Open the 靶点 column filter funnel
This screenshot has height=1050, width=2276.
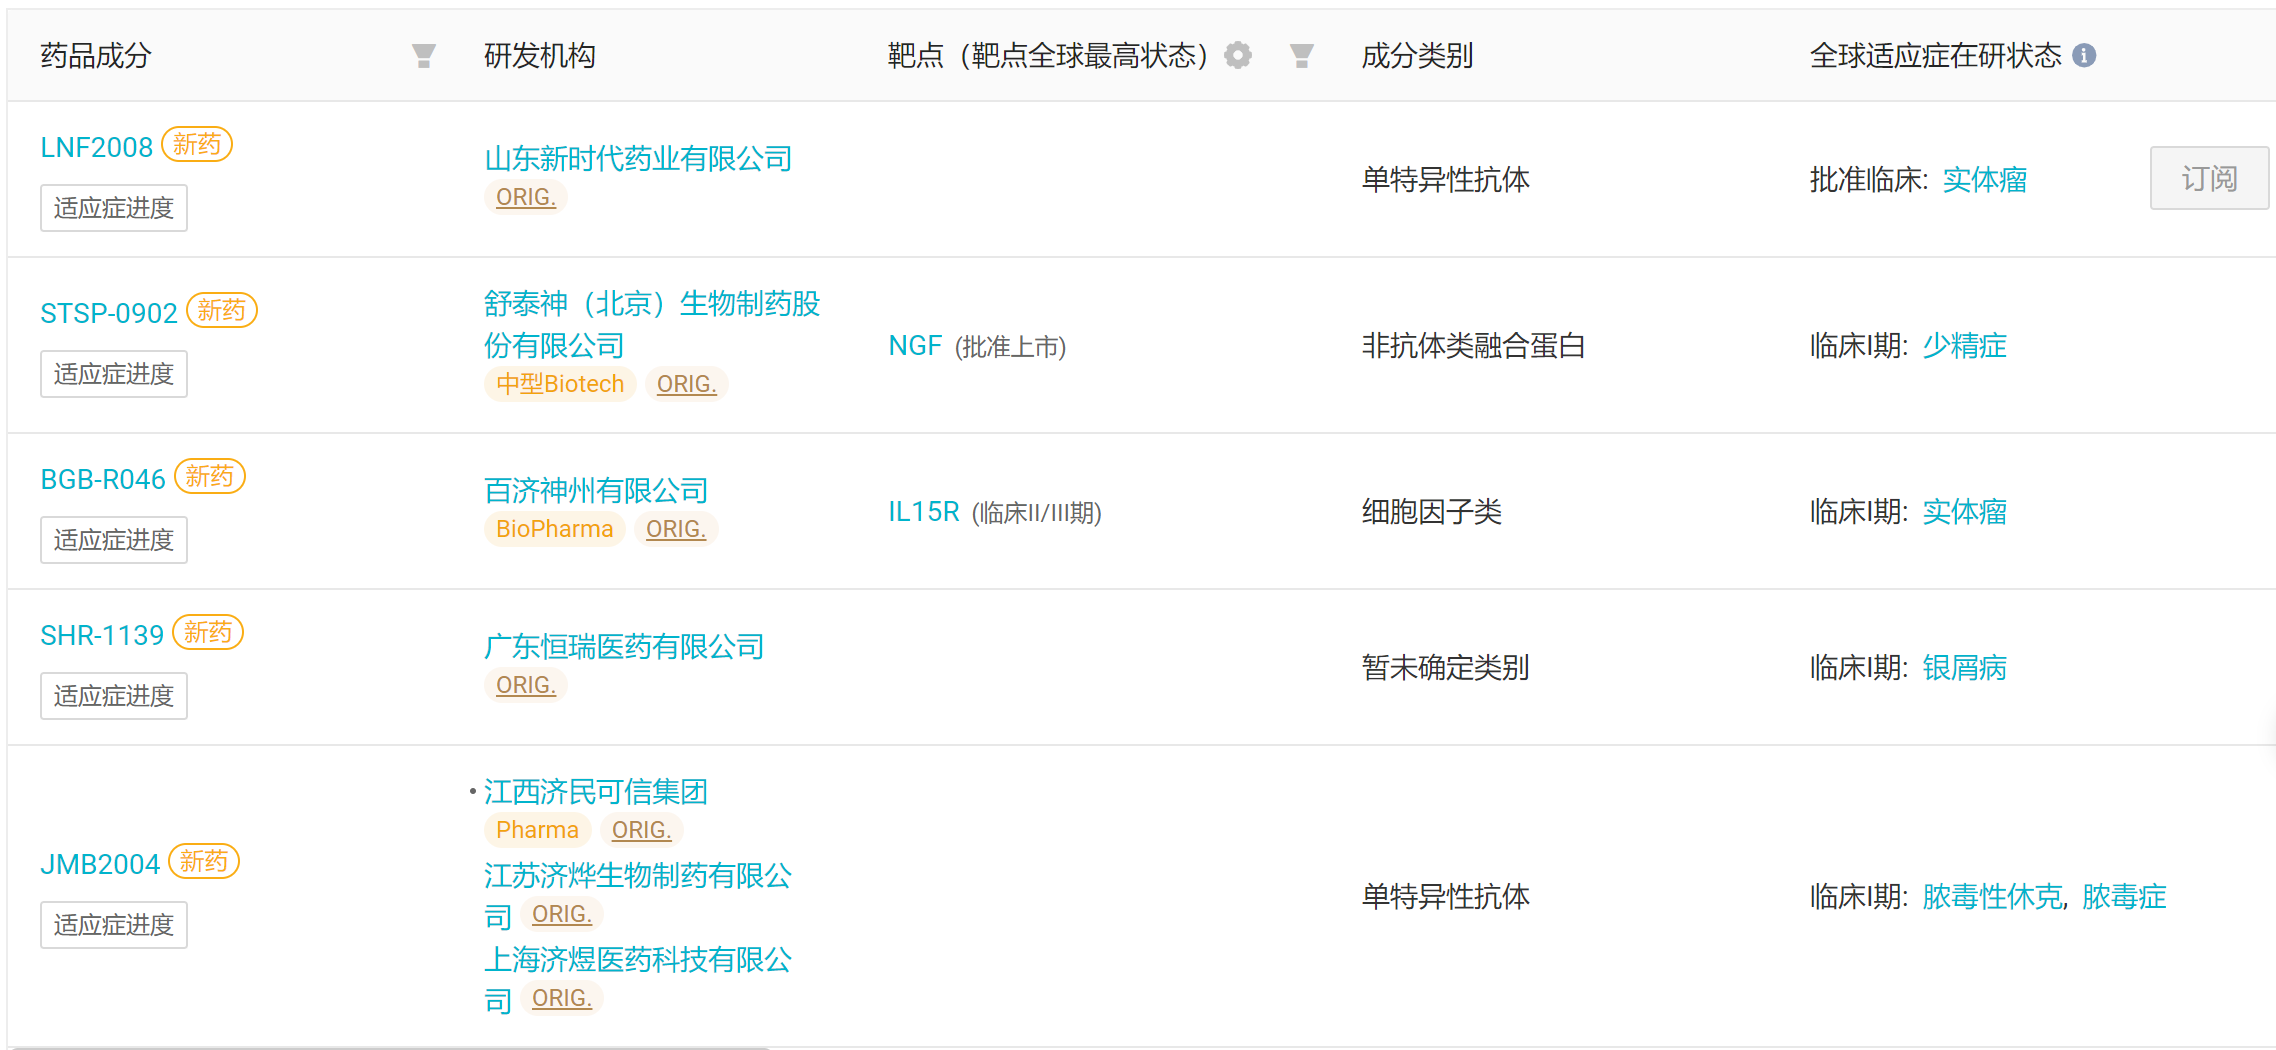pyautogui.click(x=1302, y=56)
